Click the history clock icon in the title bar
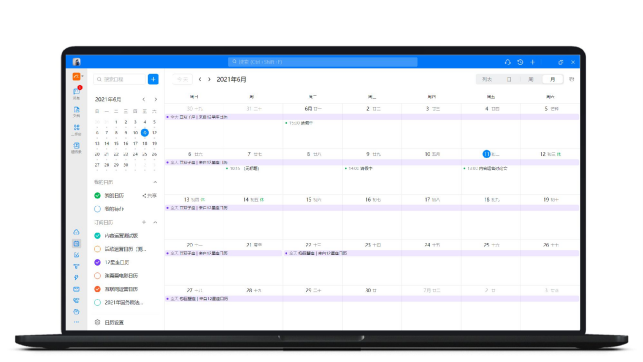643x362 pixels. tap(520, 62)
